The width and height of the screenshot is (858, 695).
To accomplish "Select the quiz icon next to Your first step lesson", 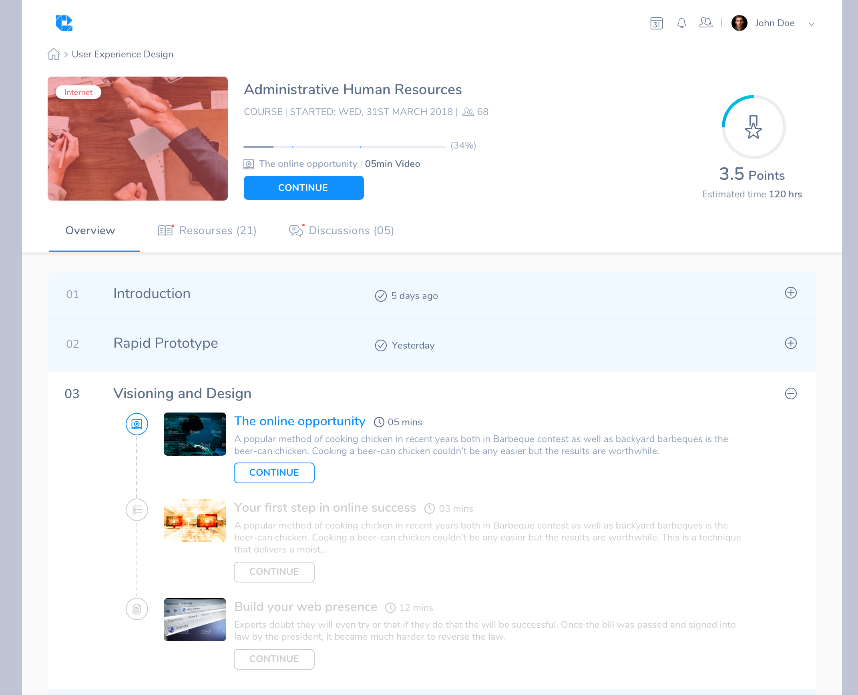I will pos(137,509).
